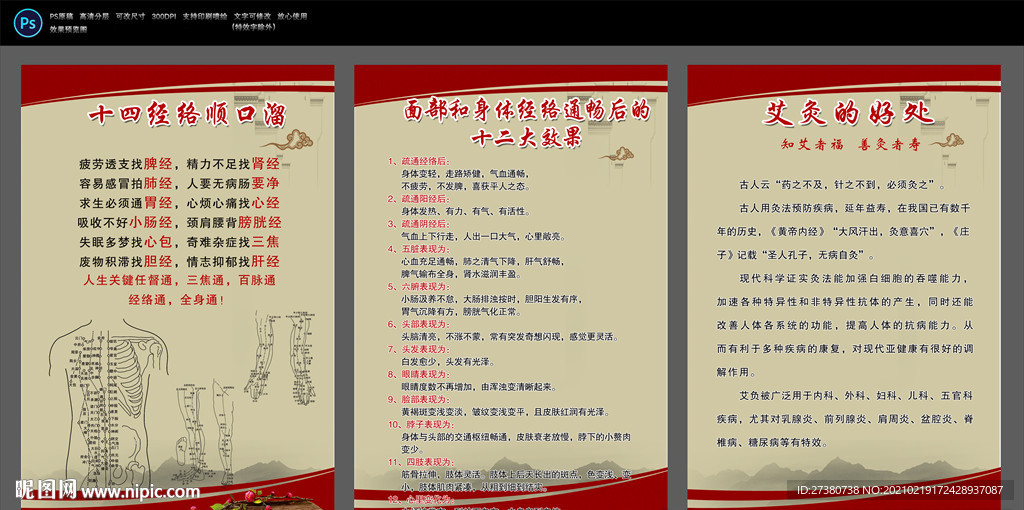Click the line '气血上下行走，人出一口大气，心里敞亮。'
1024x510 pixels.
click(x=484, y=236)
